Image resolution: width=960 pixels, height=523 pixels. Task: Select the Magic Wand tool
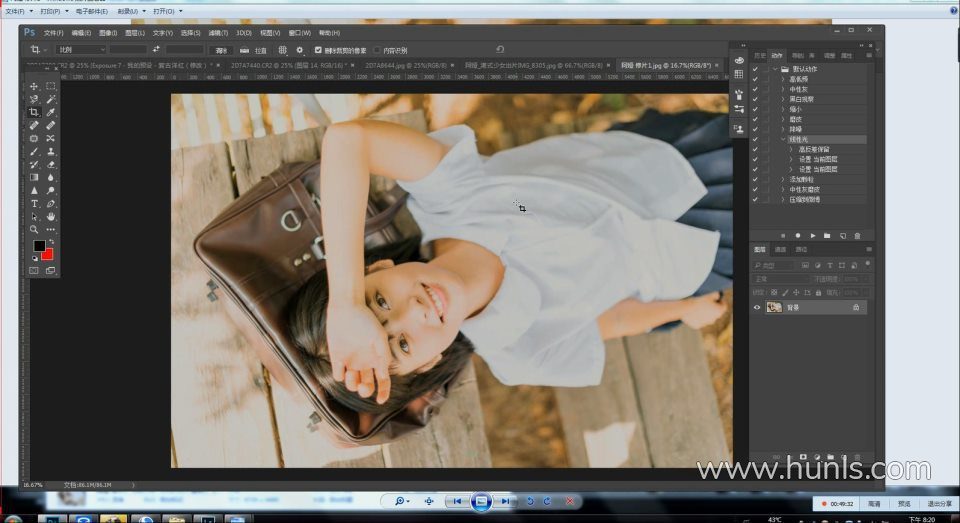point(51,99)
